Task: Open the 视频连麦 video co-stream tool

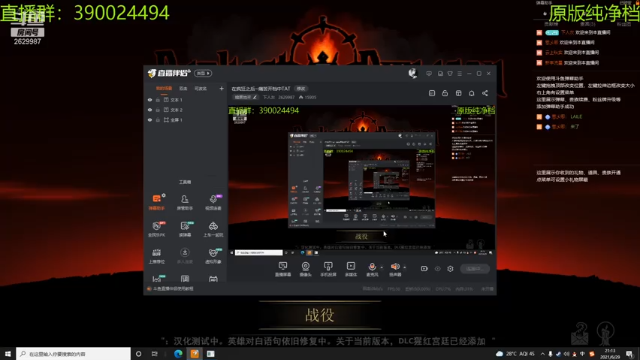Action: (213, 202)
